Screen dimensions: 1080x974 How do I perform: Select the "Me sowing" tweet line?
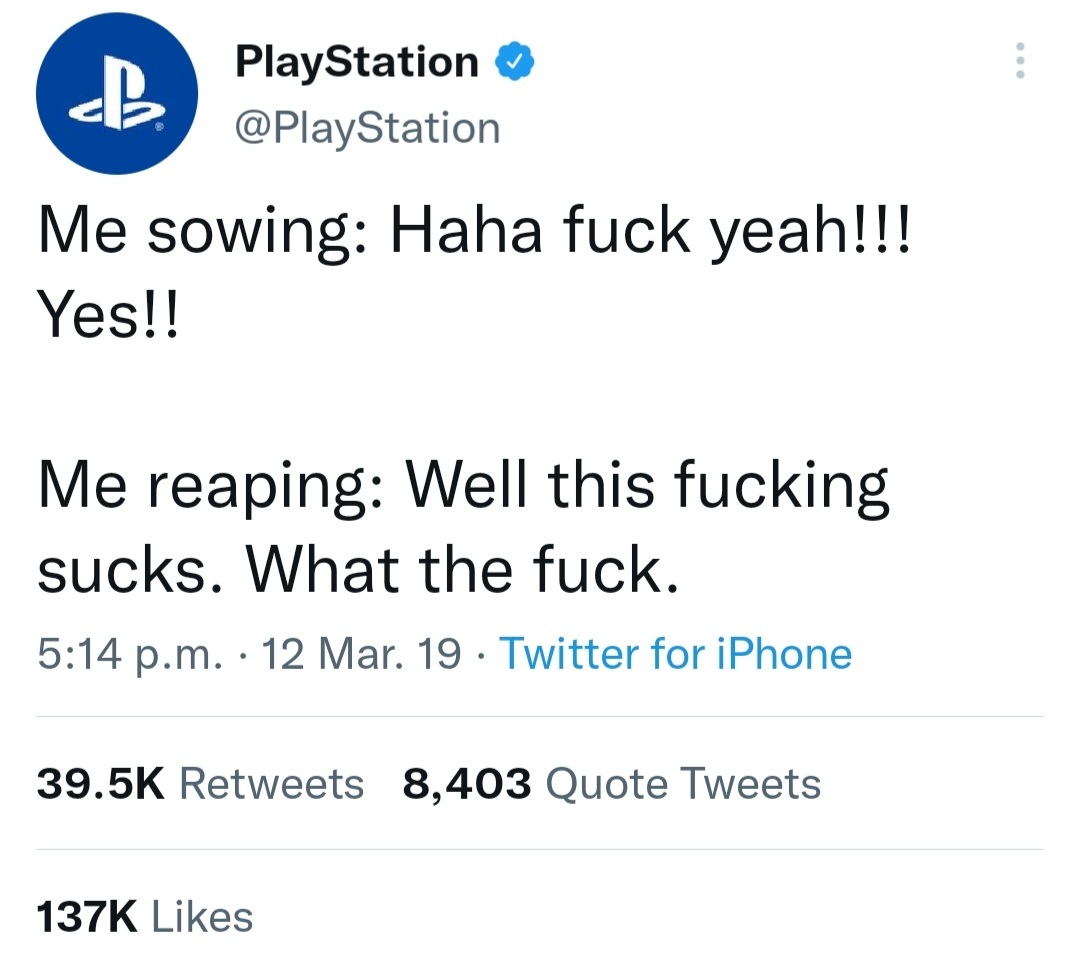475,232
